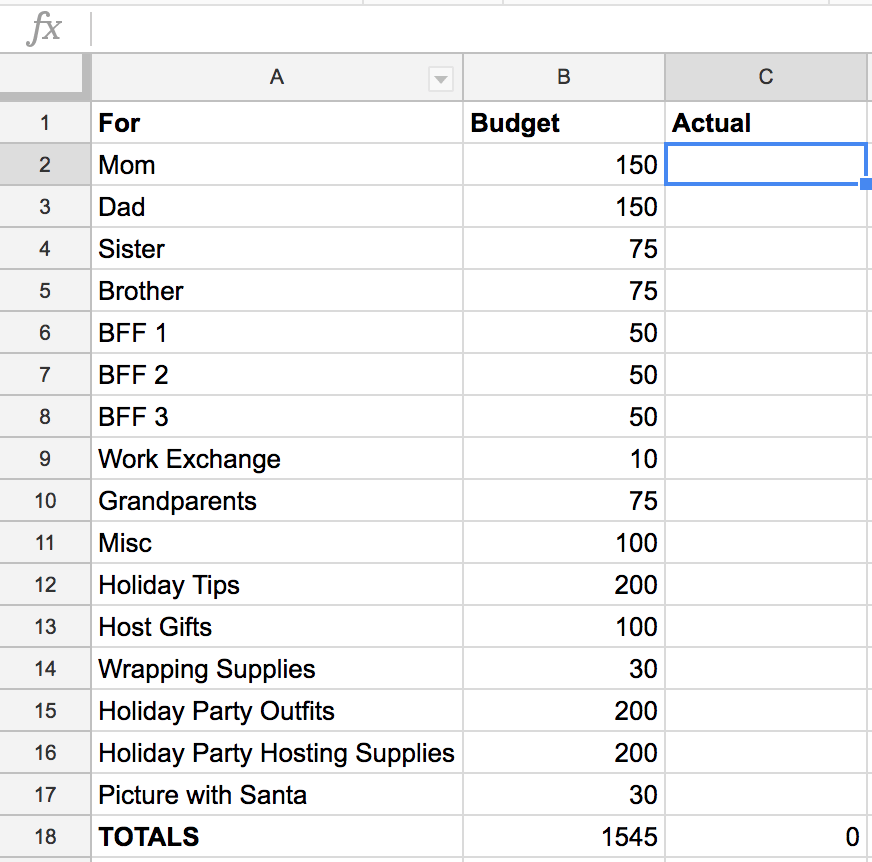Click the fx formula icon
The height and width of the screenshot is (862, 872).
[x=44, y=28]
